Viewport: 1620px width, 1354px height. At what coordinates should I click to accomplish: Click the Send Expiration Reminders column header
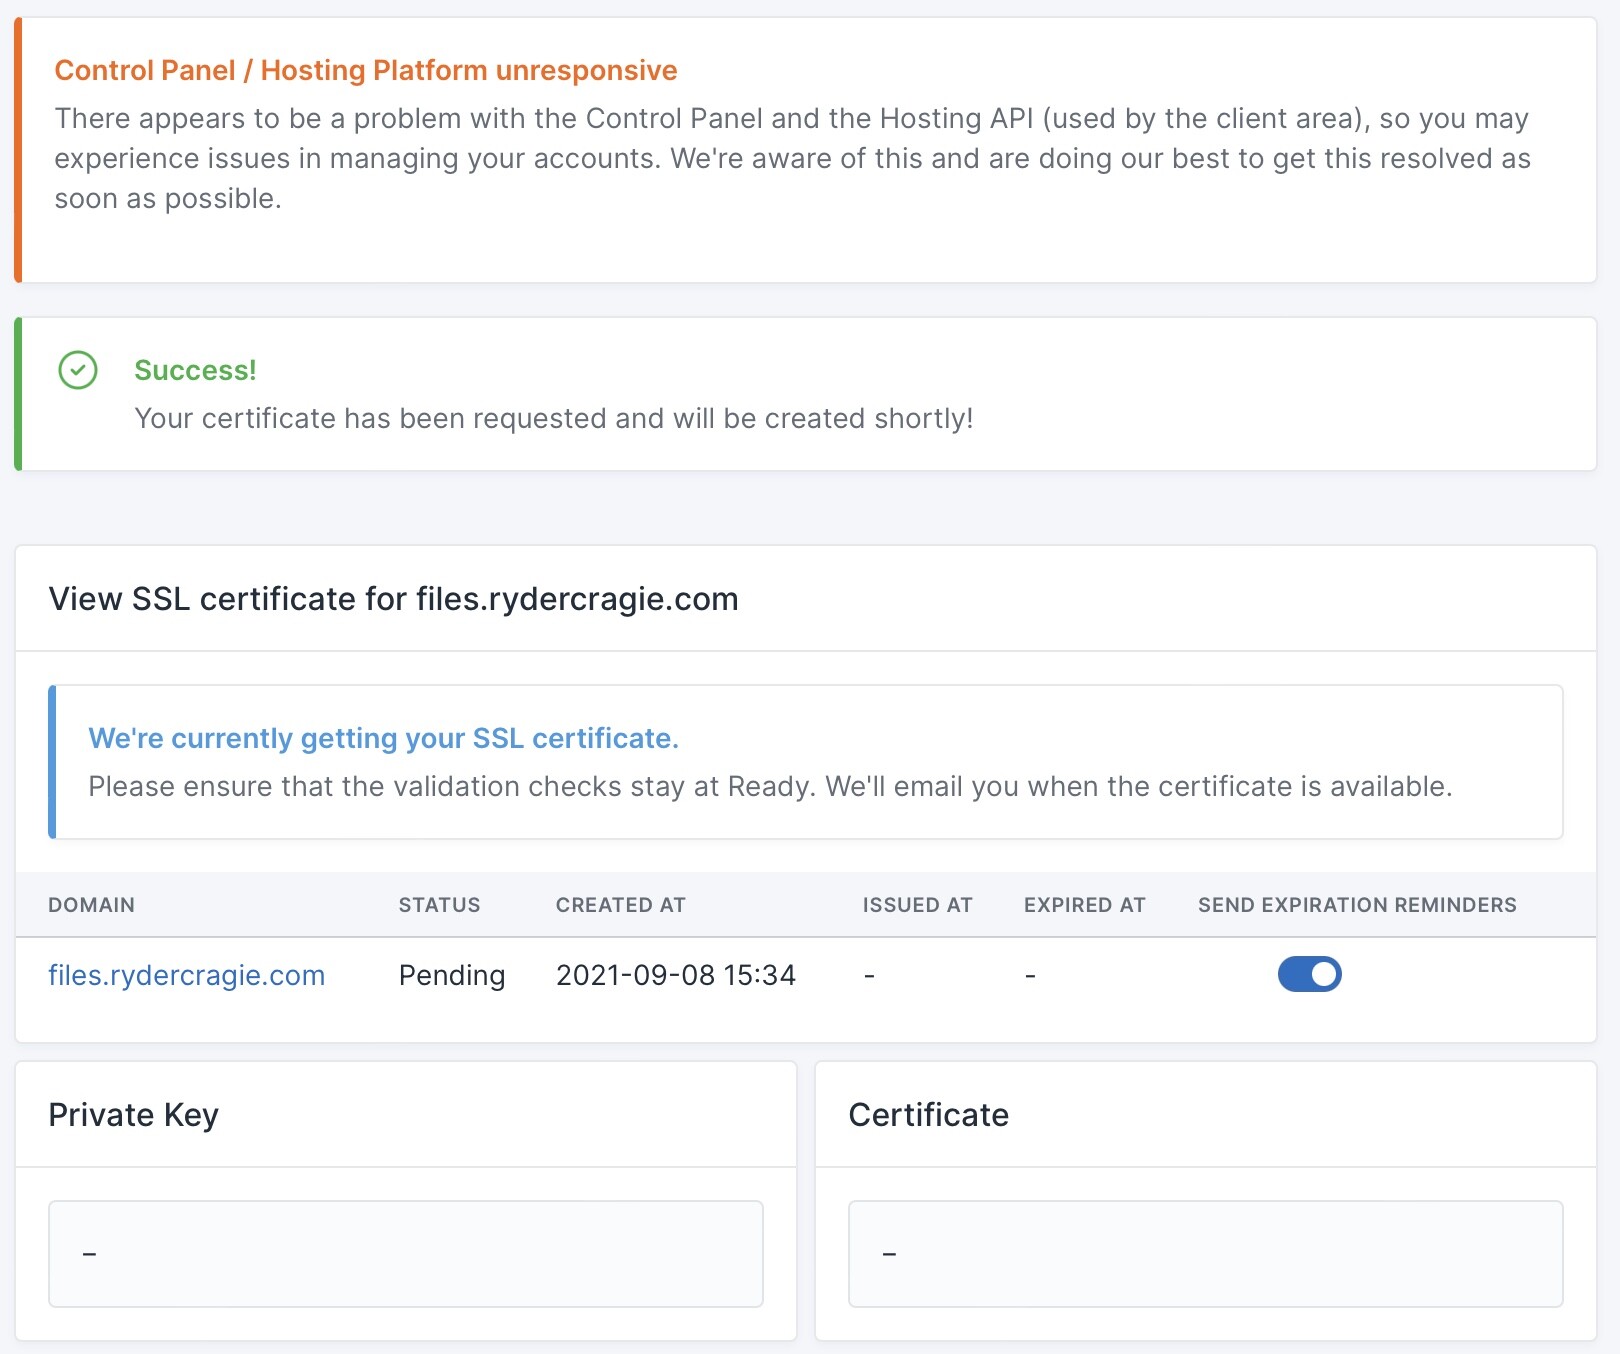point(1357,905)
